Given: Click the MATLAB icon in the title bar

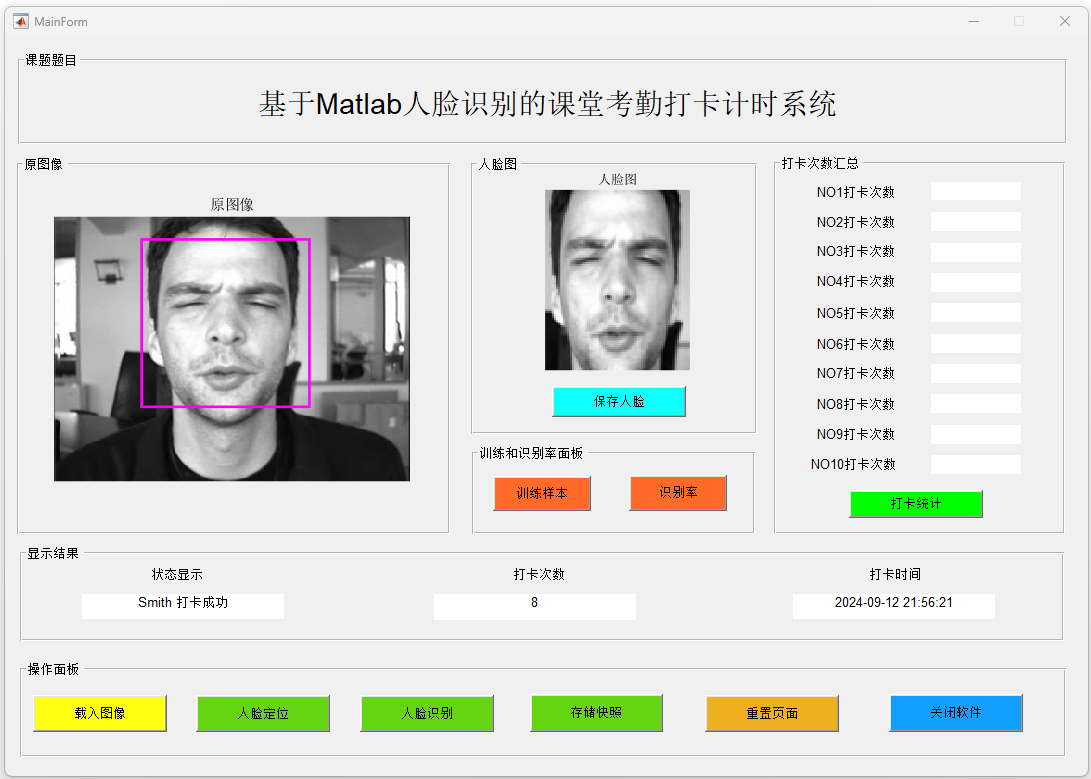Looking at the screenshot, I should tap(21, 22).
